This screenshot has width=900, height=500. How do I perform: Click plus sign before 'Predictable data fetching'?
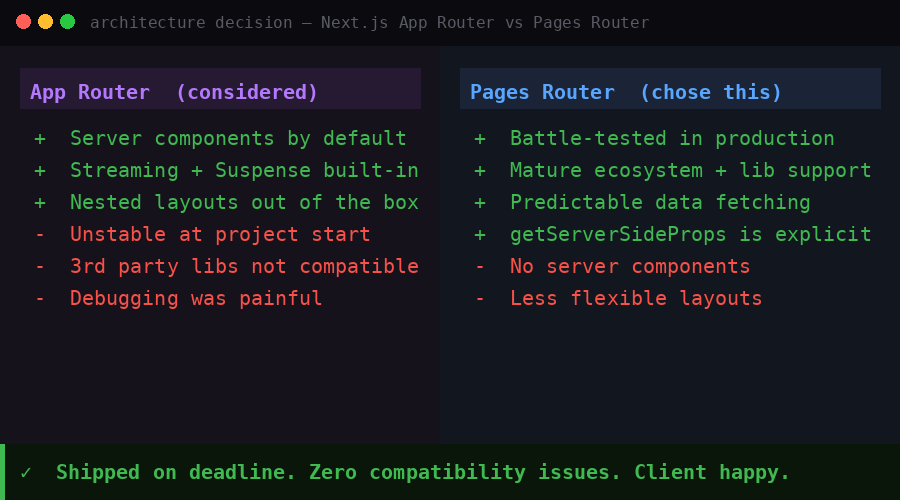[x=480, y=203]
